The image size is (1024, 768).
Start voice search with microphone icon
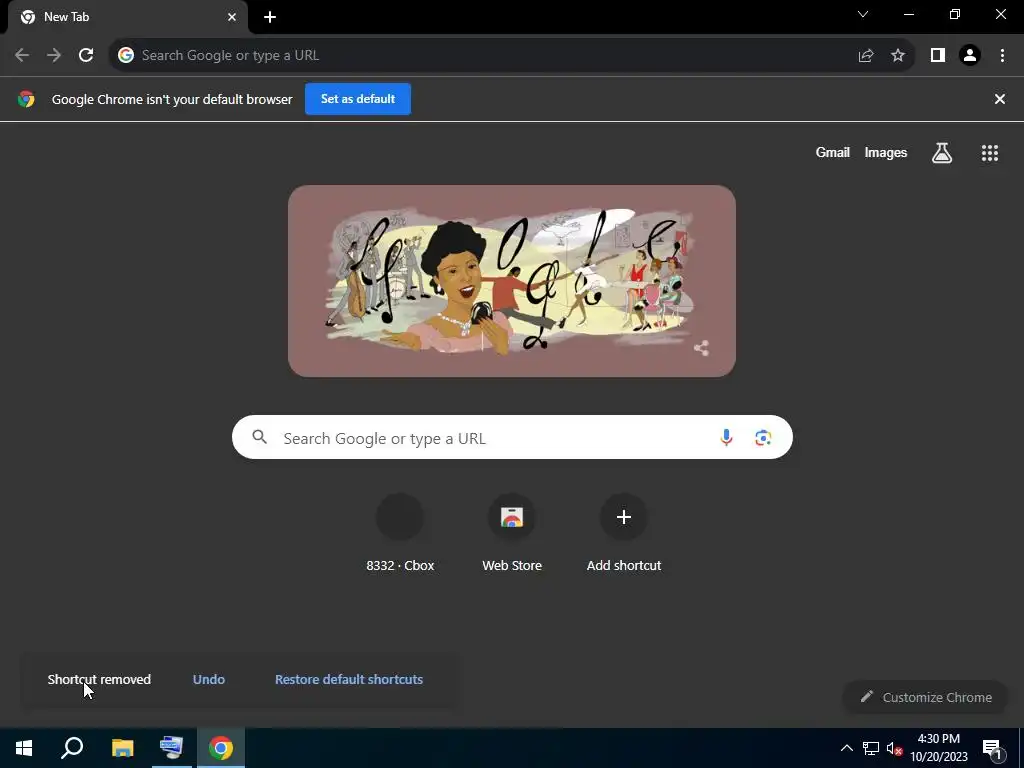pos(726,438)
